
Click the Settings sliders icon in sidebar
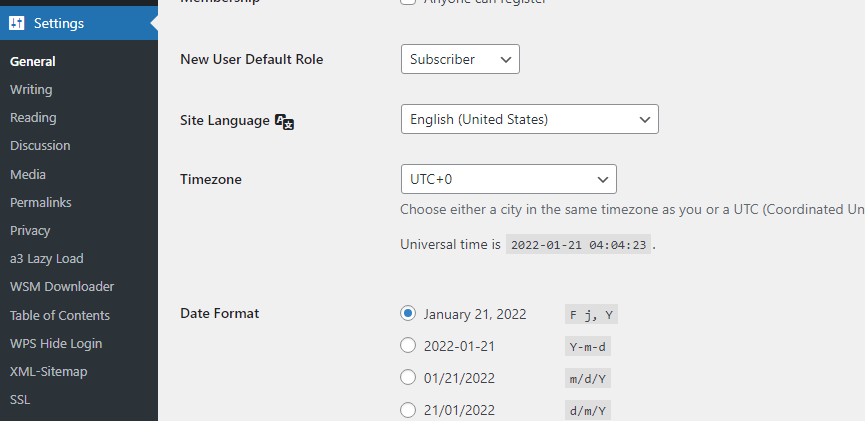18,24
